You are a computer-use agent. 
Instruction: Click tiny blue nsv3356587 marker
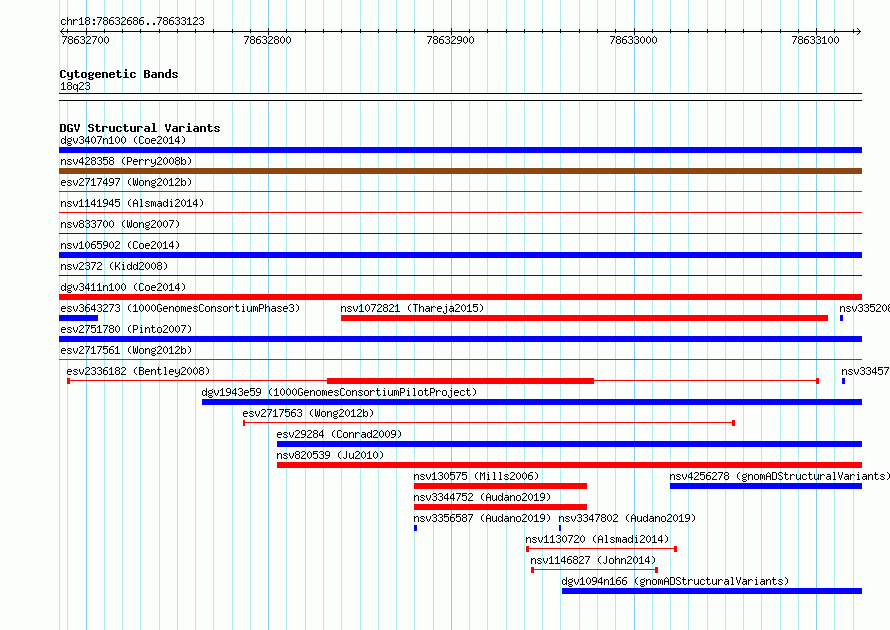point(415,528)
